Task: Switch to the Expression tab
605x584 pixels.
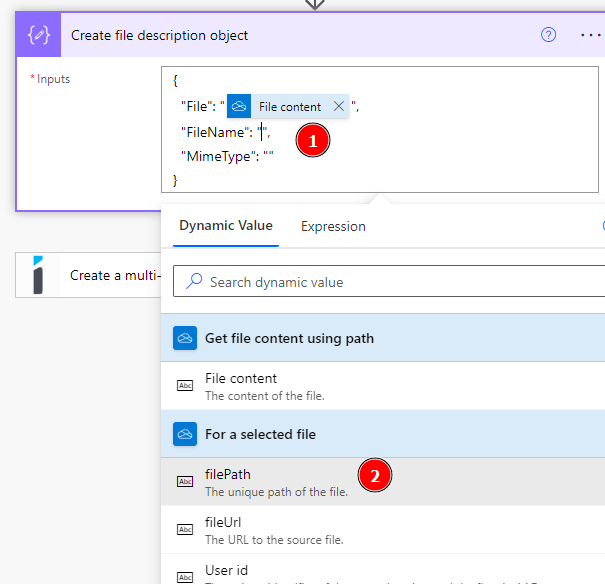Action: 333,227
